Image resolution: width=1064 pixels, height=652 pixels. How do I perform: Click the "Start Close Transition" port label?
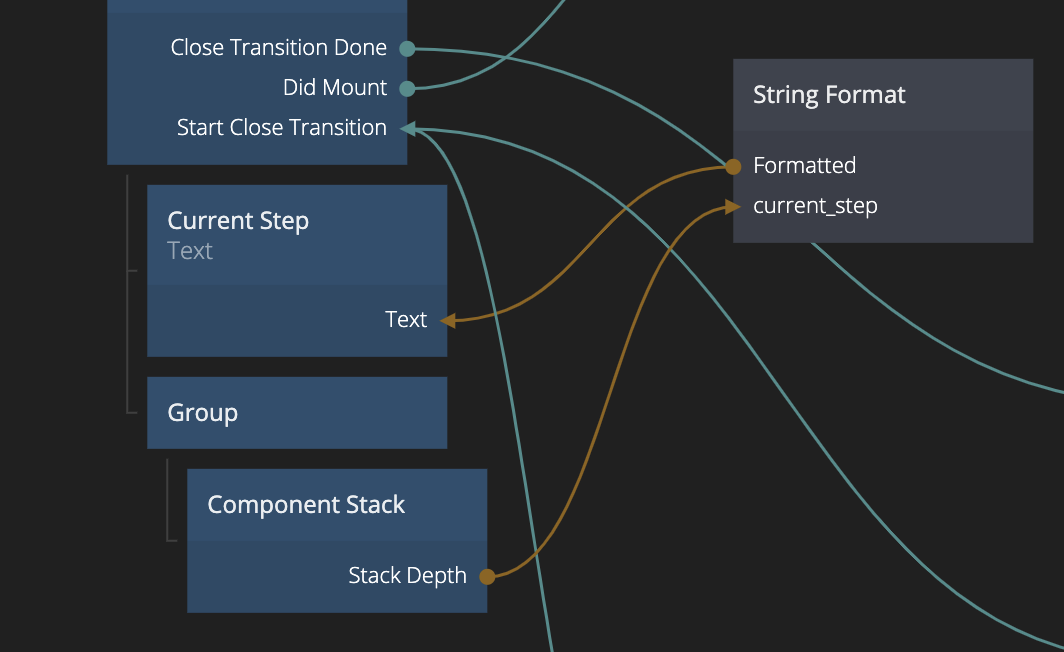(281, 128)
